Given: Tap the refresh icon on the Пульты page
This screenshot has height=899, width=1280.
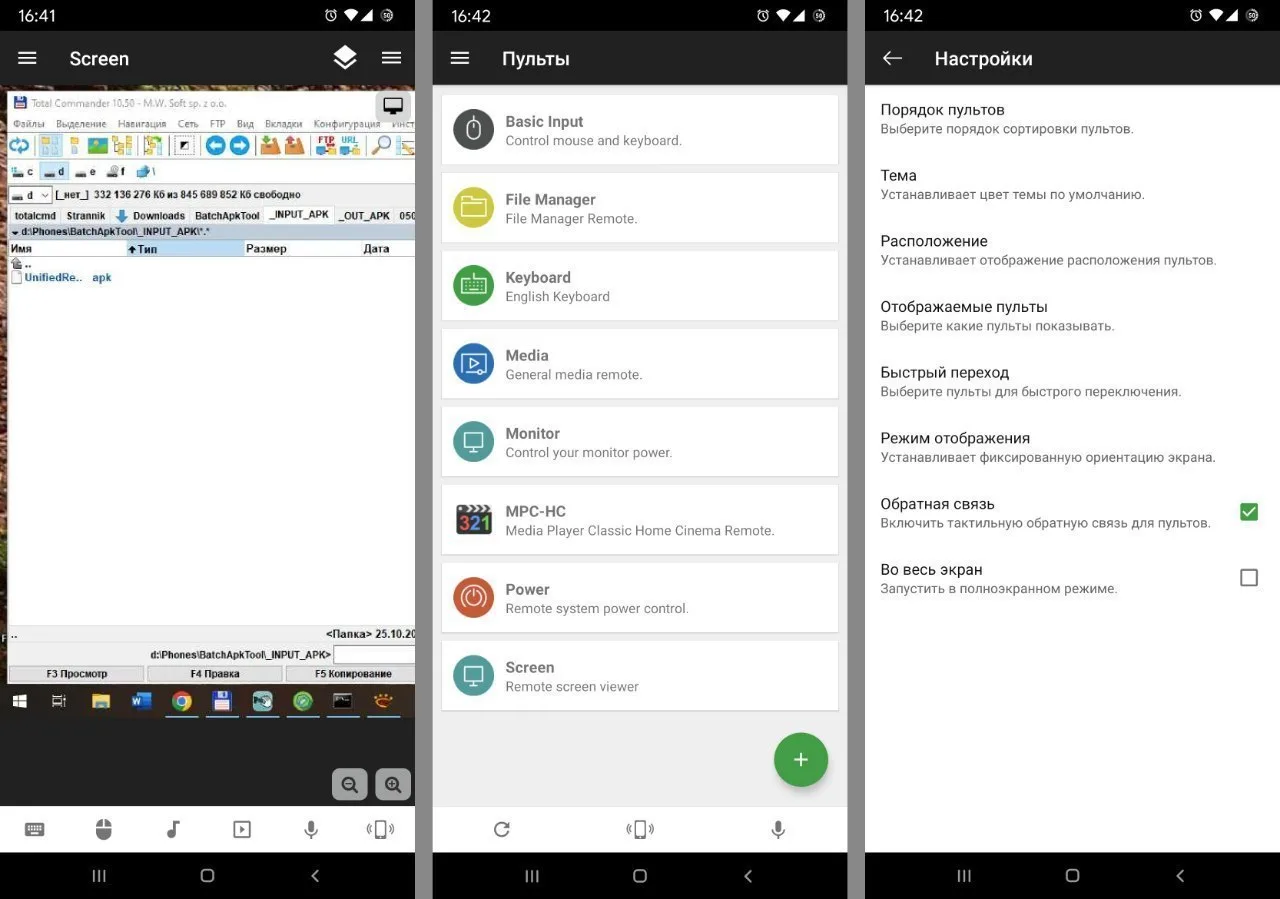Looking at the screenshot, I should pos(502,829).
